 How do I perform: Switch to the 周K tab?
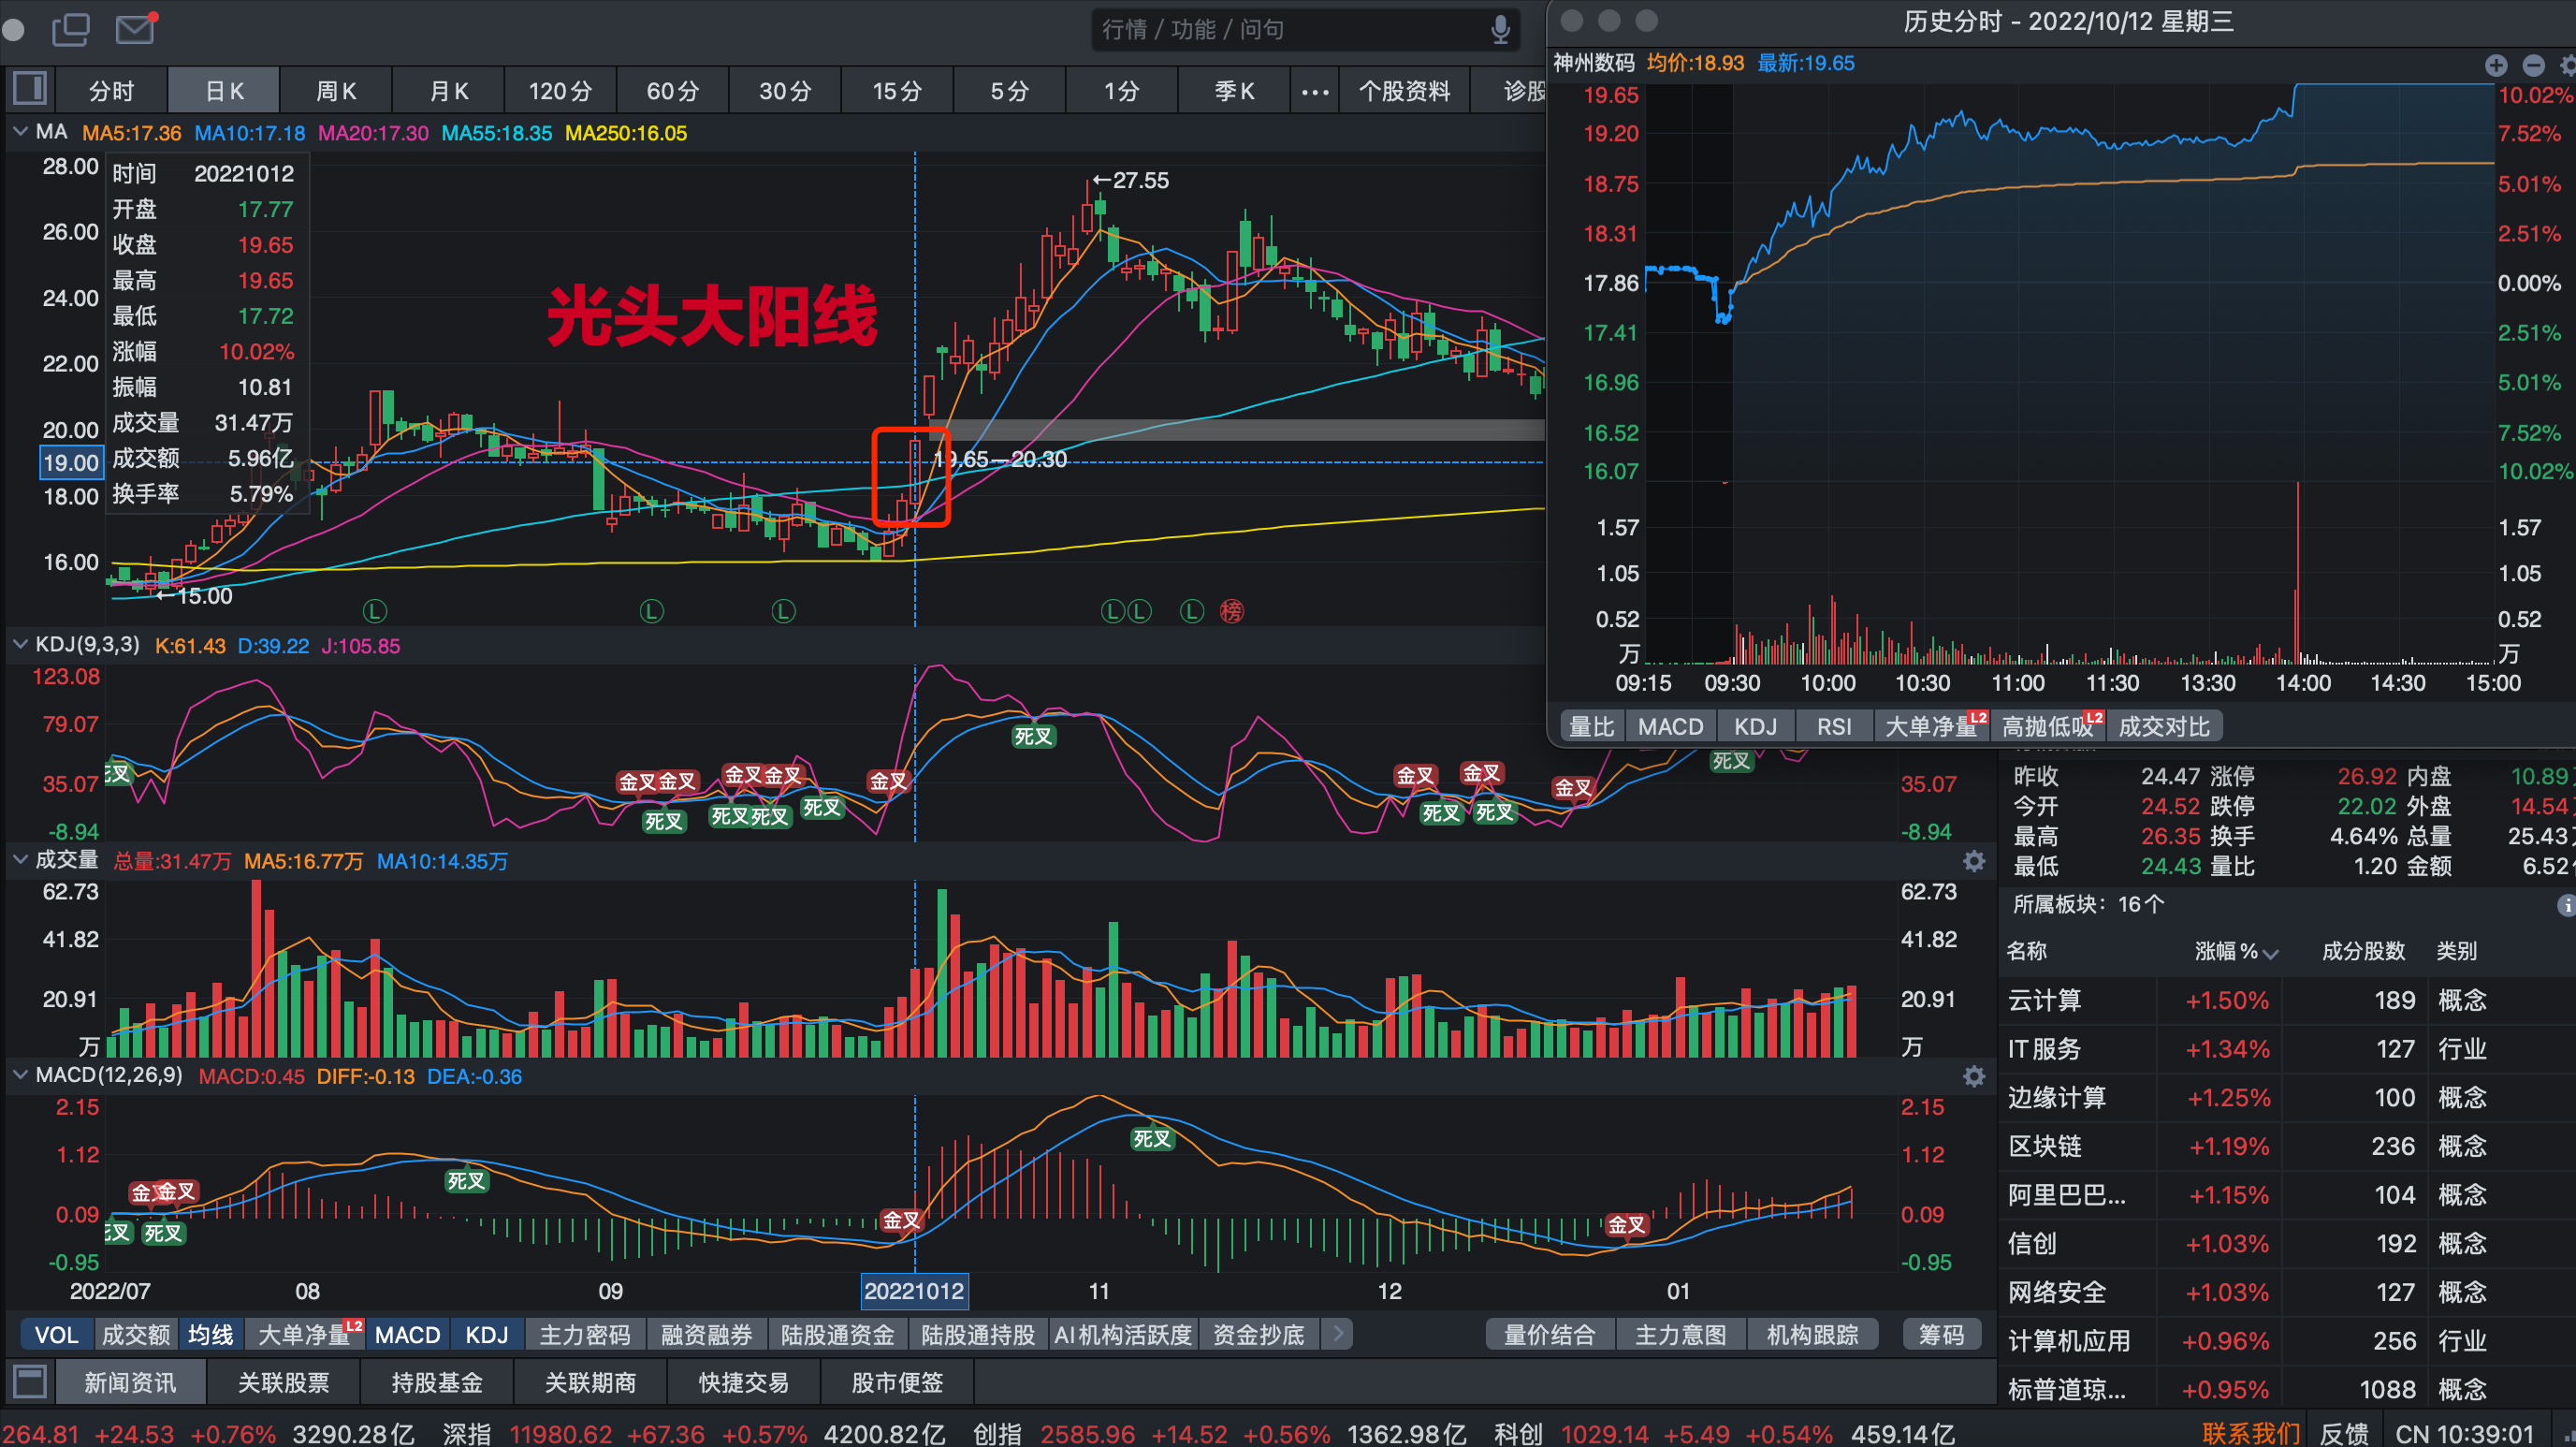[x=336, y=91]
